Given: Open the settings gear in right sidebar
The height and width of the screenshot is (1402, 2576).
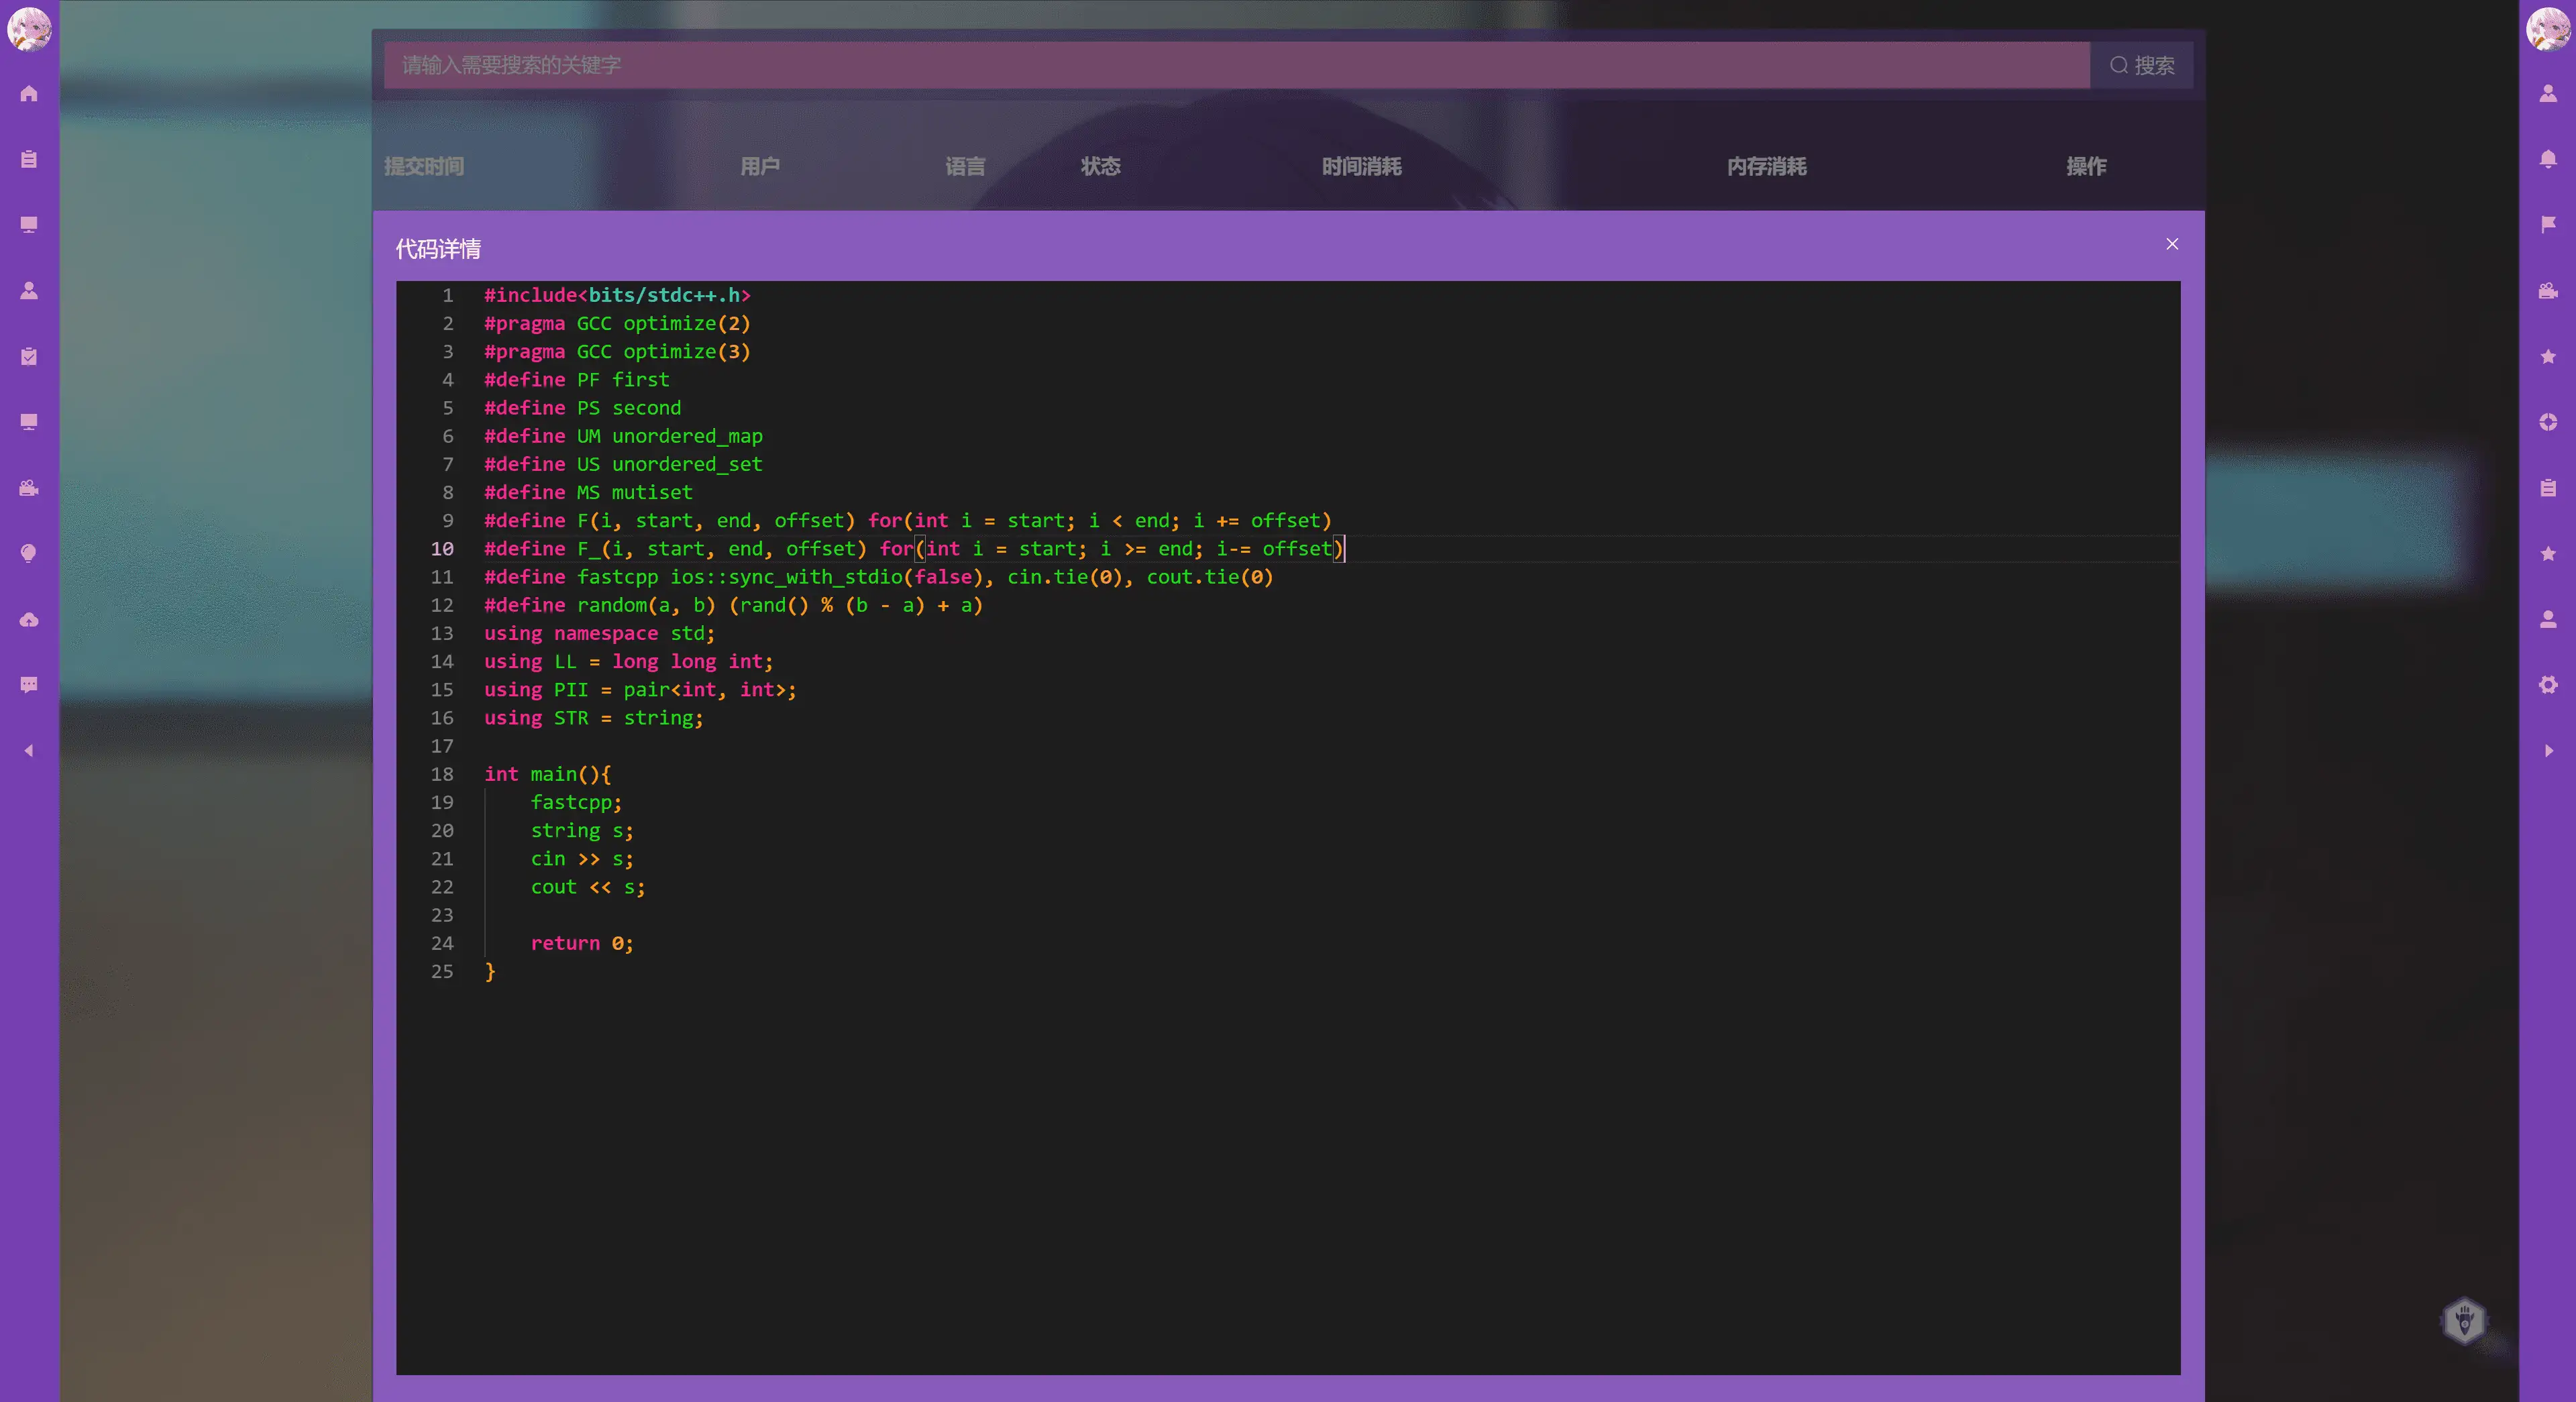Looking at the screenshot, I should click(2547, 685).
